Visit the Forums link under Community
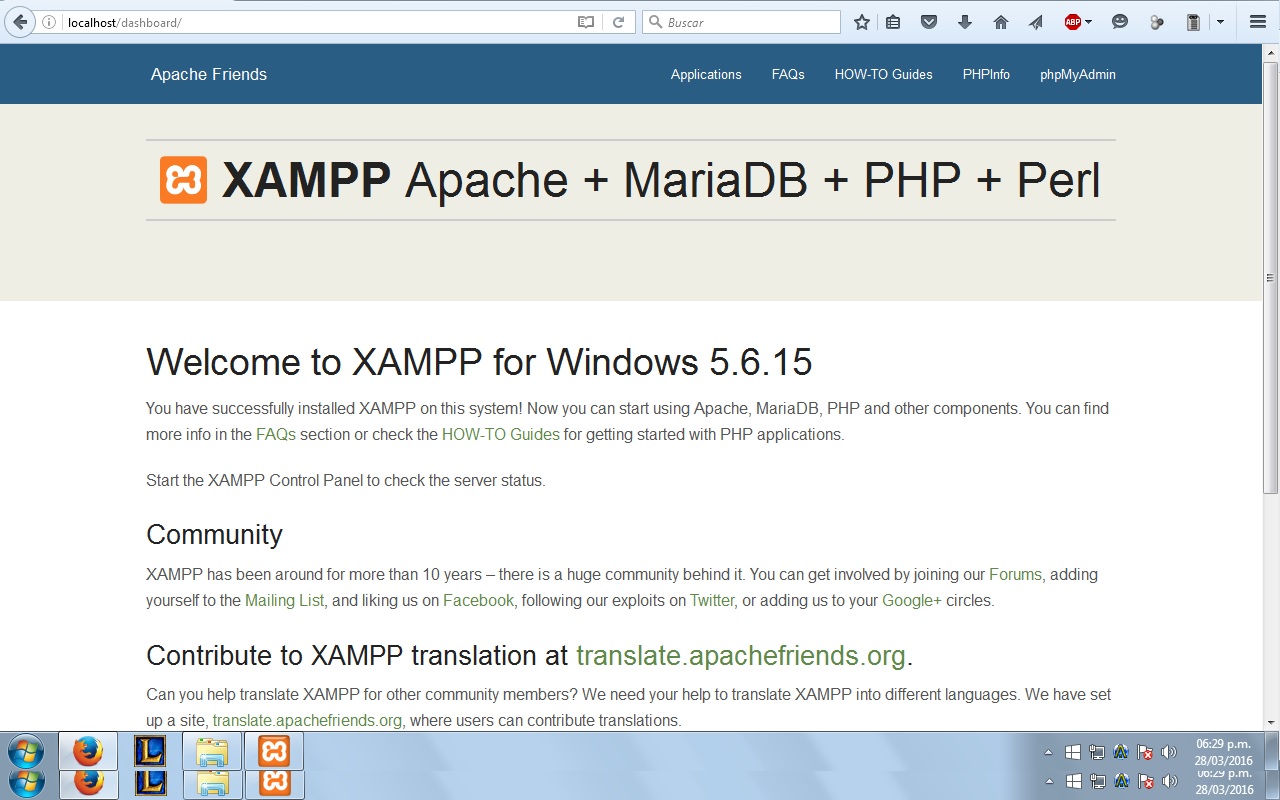This screenshot has width=1280, height=800. (1015, 574)
